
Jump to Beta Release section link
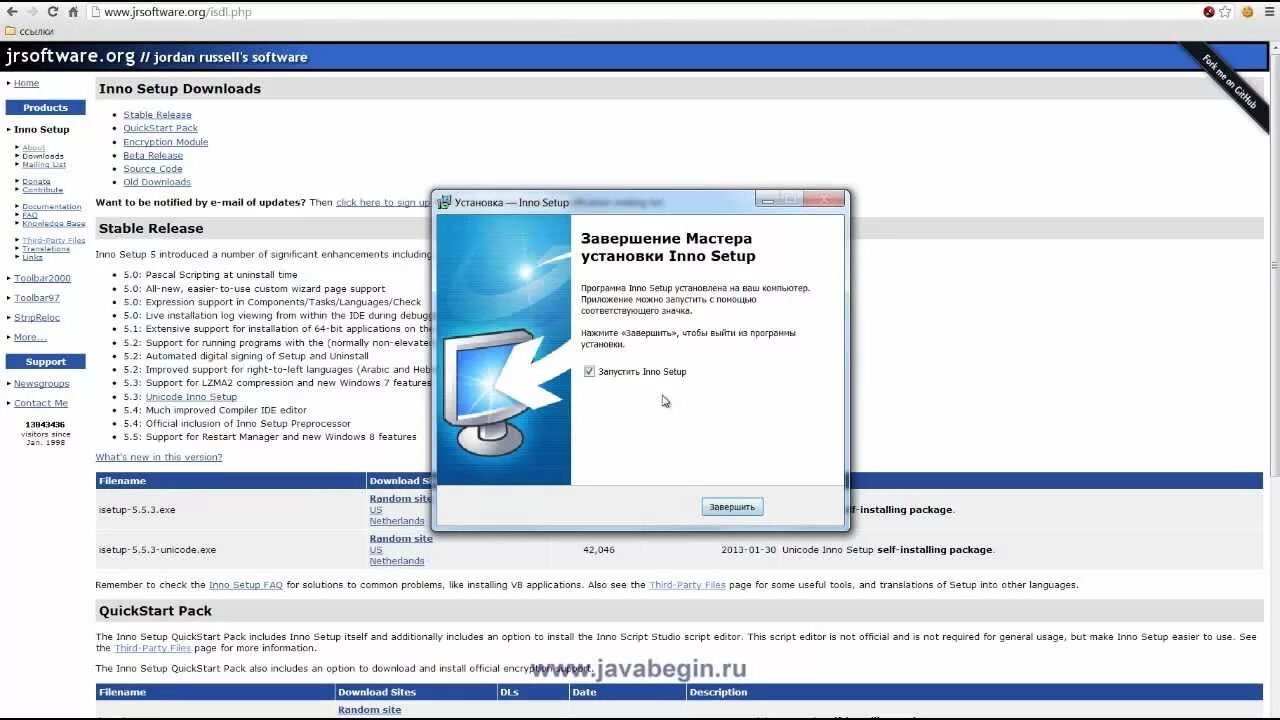(153, 155)
